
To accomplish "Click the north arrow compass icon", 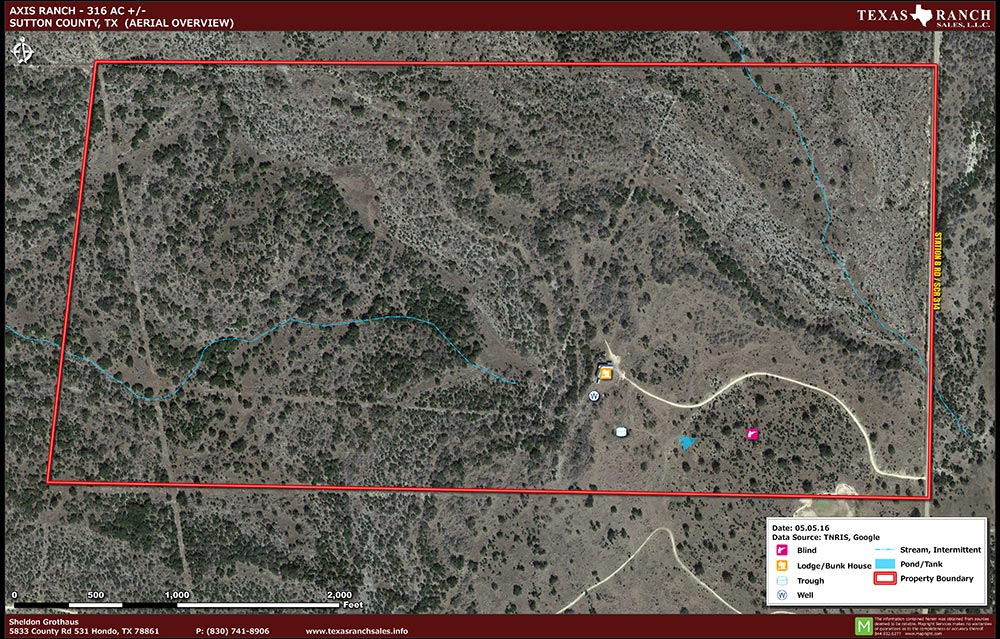I will click(21, 50).
